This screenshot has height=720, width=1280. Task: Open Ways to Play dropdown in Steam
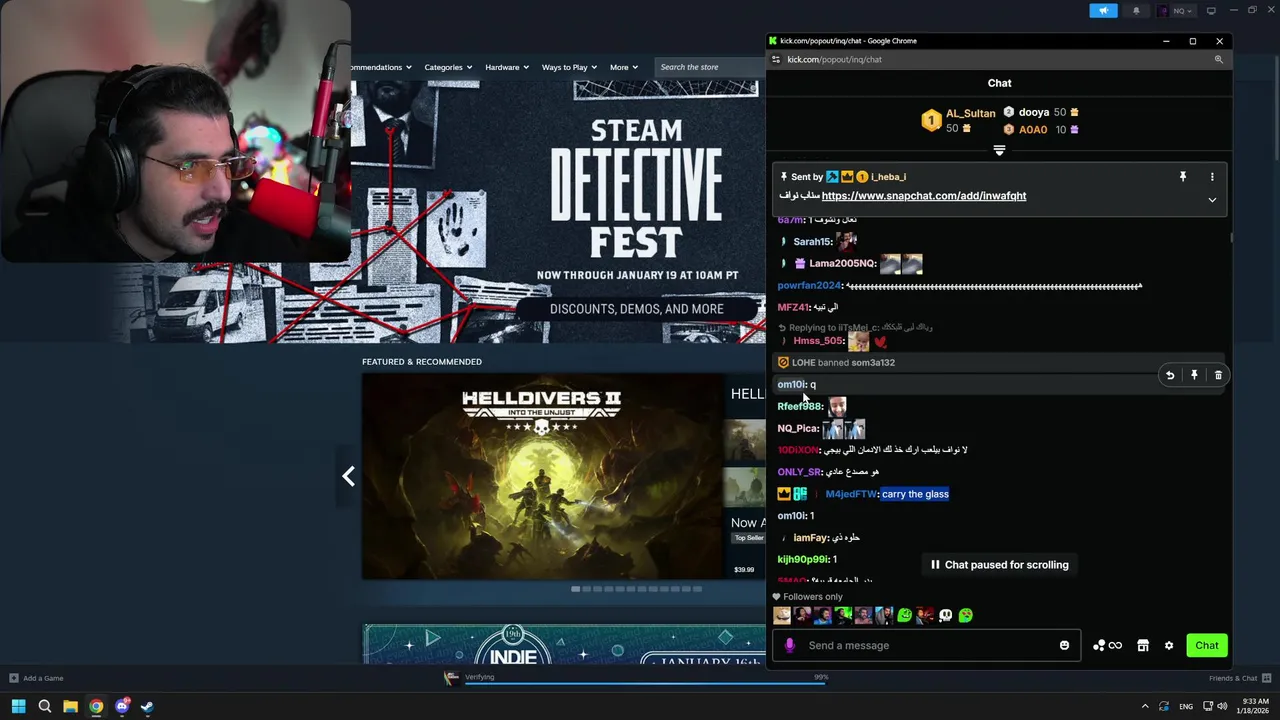click(569, 67)
